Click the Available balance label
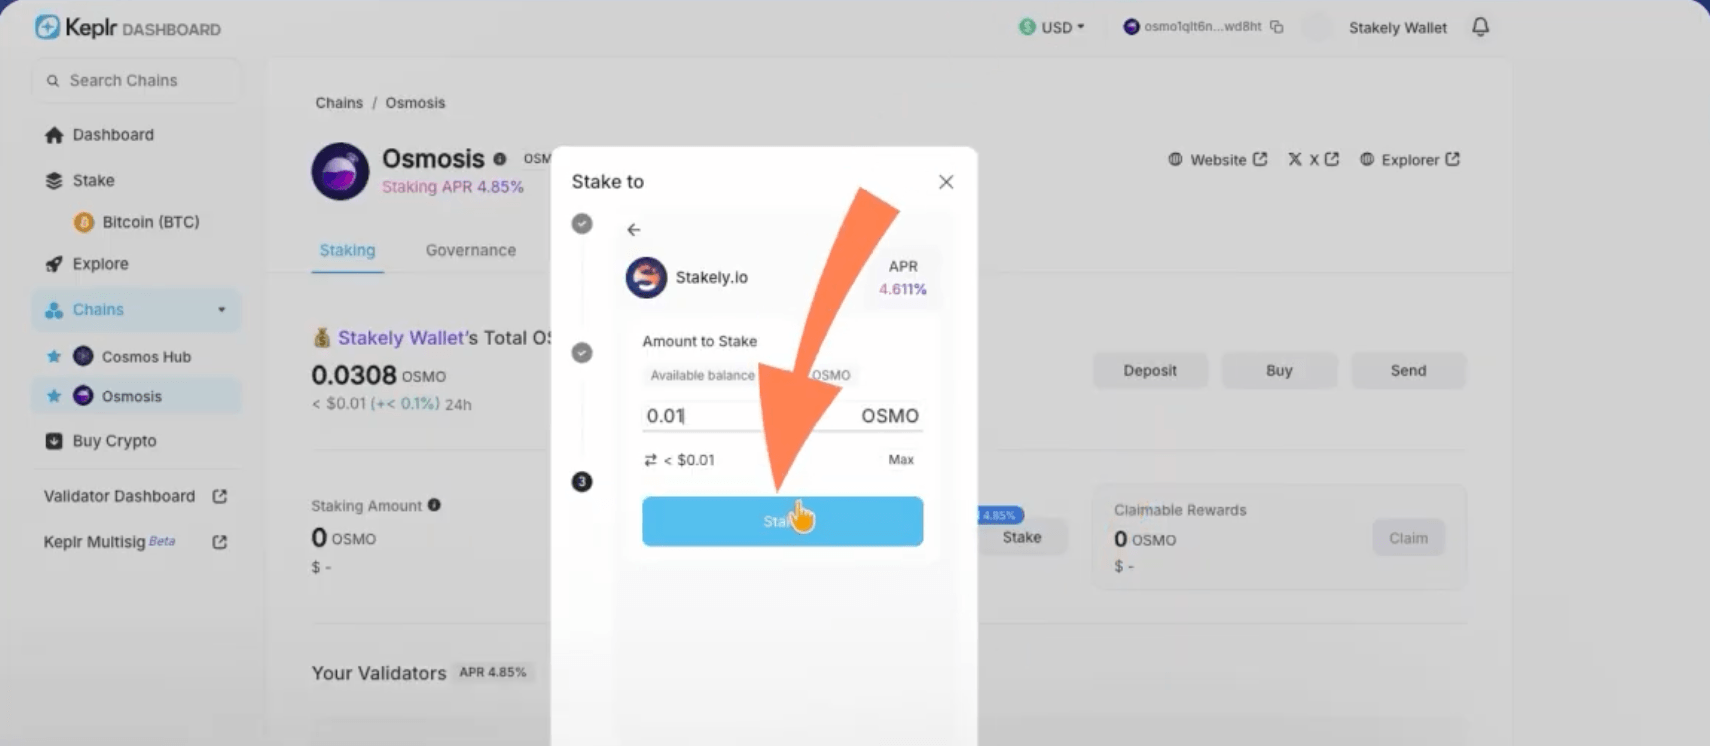This screenshot has height=746, width=1710. pyautogui.click(x=702, y=375)
